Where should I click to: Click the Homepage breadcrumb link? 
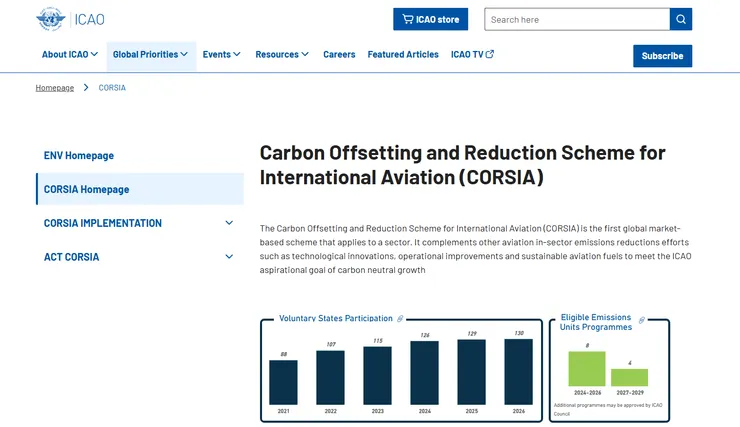(55, 88)
